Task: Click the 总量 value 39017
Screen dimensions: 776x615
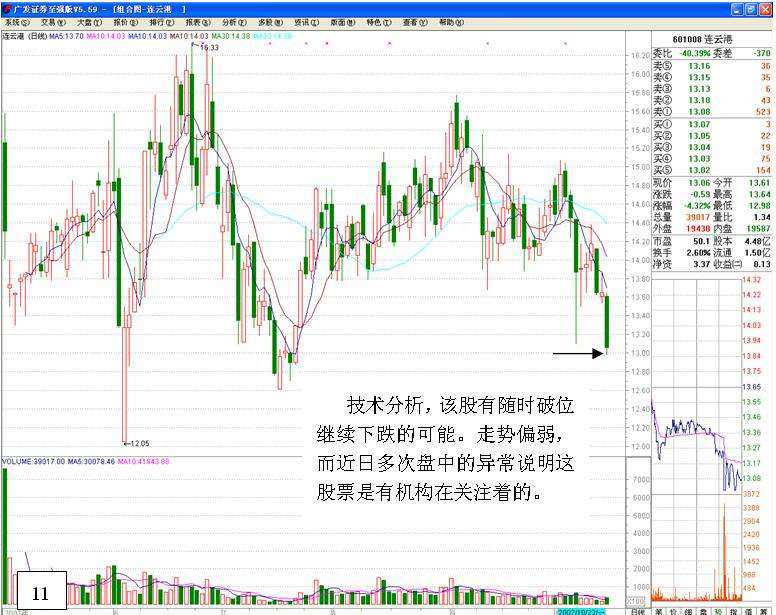Action: coord(698,217)
